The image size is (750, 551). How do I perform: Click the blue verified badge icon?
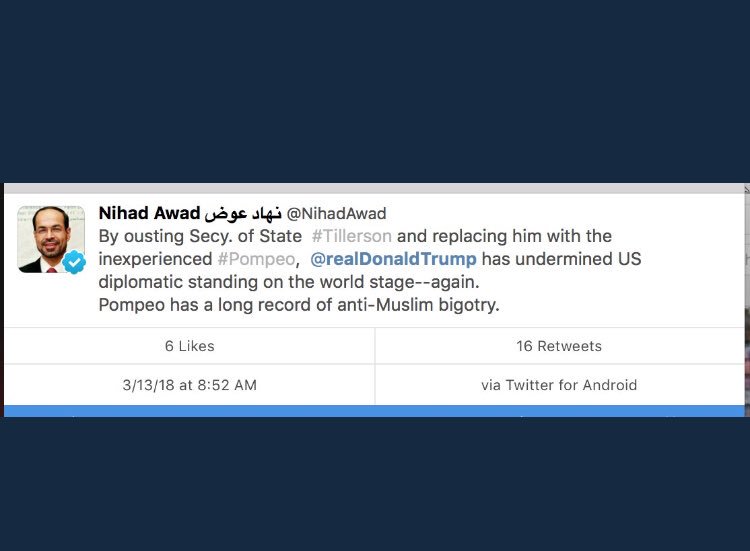click(x=74, y=262)
